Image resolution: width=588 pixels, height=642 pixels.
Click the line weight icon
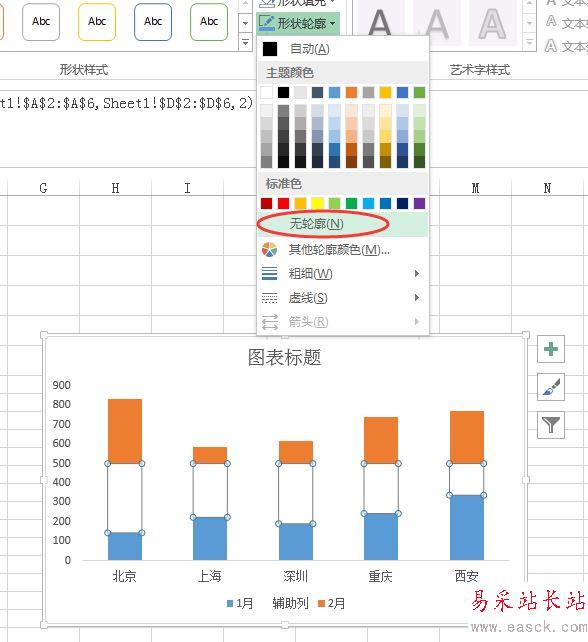(x=269, y=274)
